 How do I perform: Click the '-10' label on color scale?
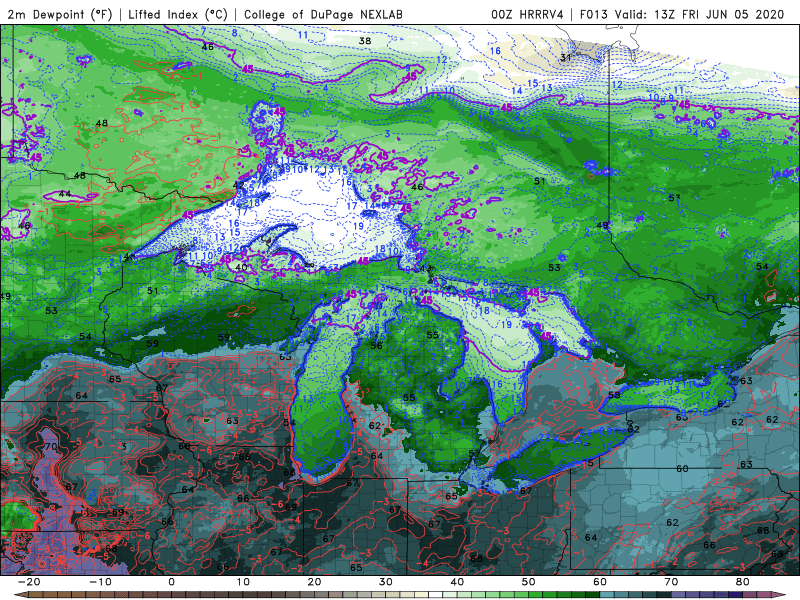pos(100,582)
